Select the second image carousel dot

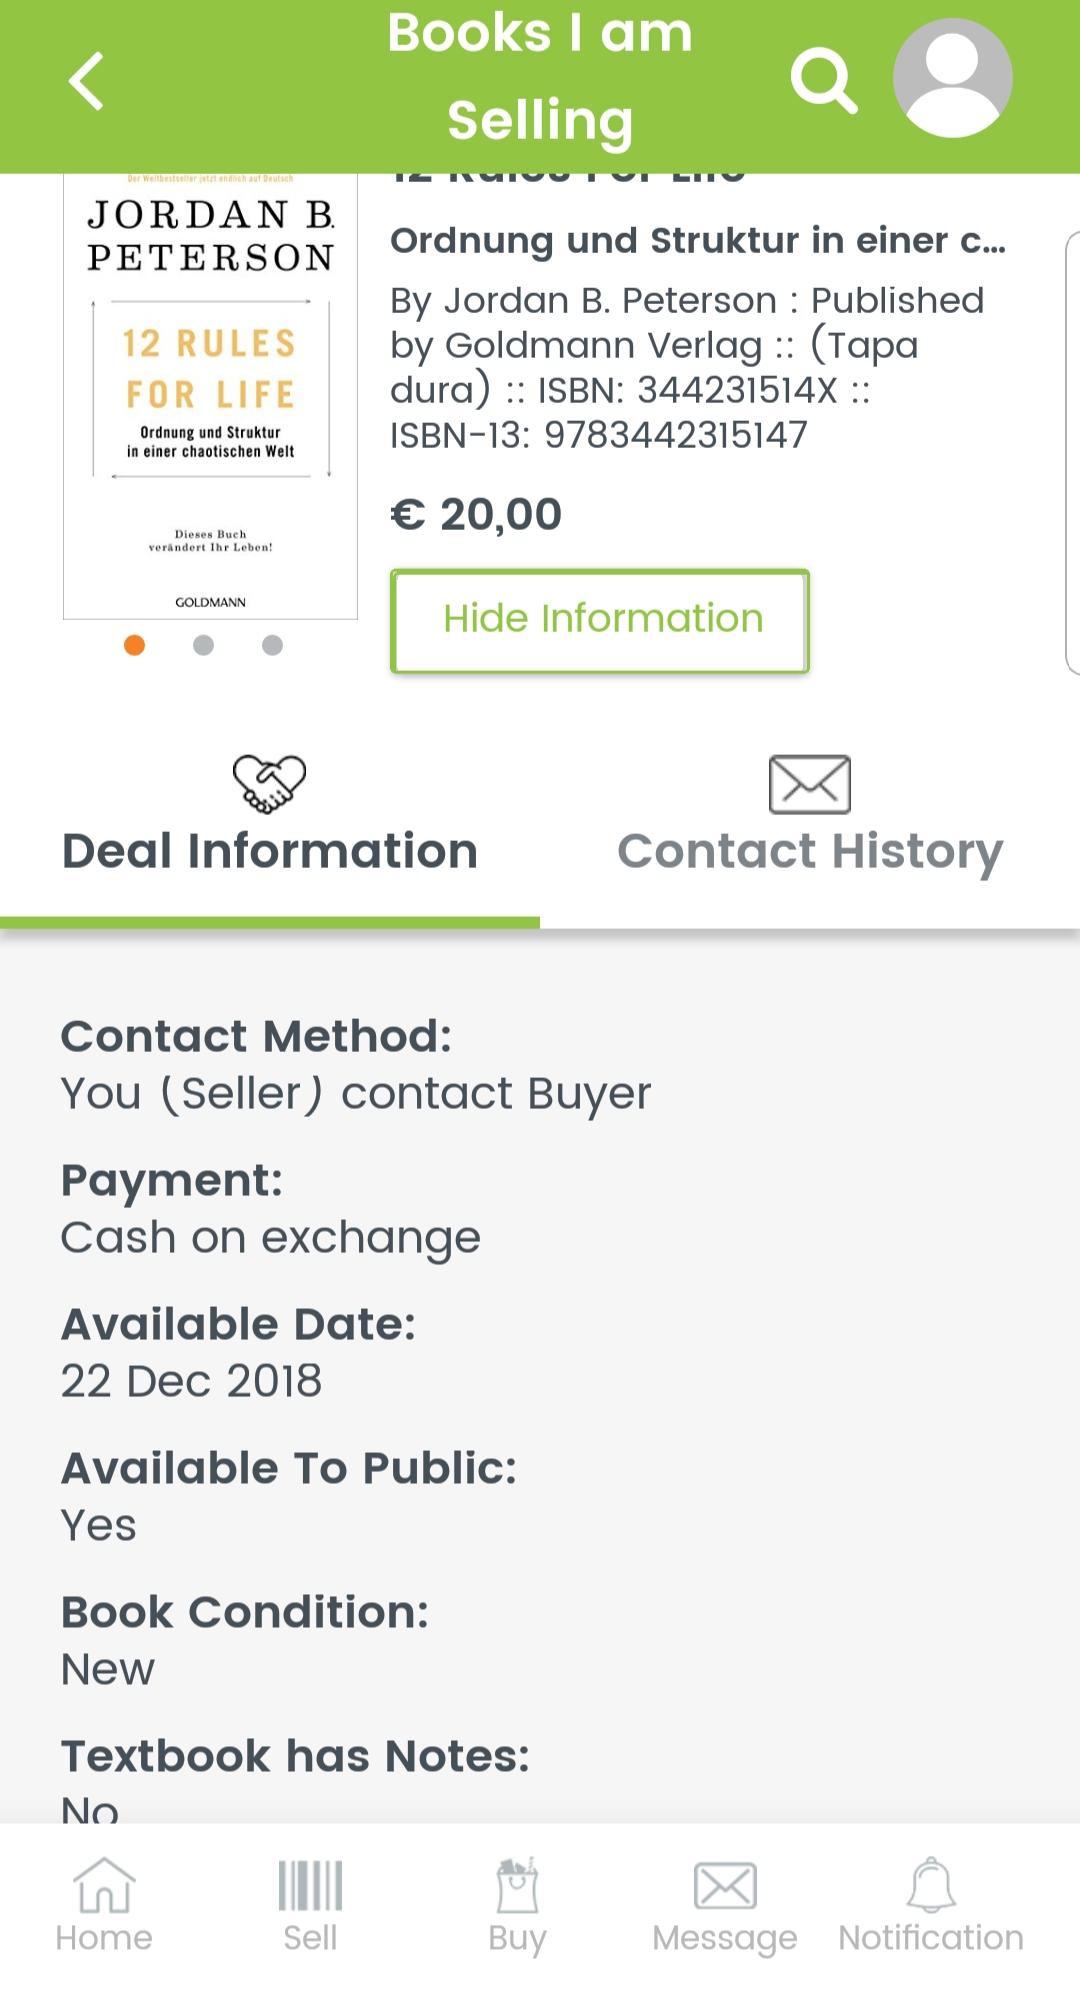point(203,645)
